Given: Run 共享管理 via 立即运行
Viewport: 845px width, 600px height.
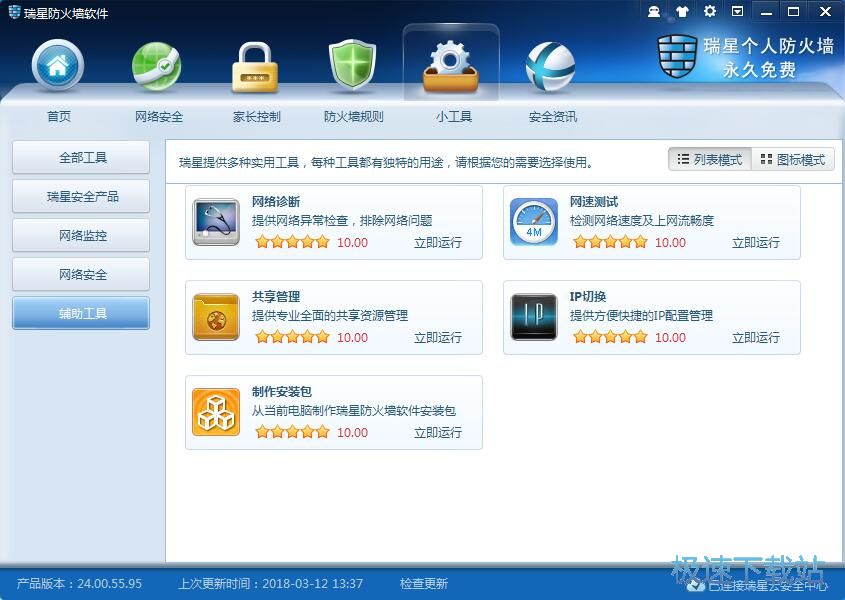Looking at the screenshot, I should [x=438, y=337].
